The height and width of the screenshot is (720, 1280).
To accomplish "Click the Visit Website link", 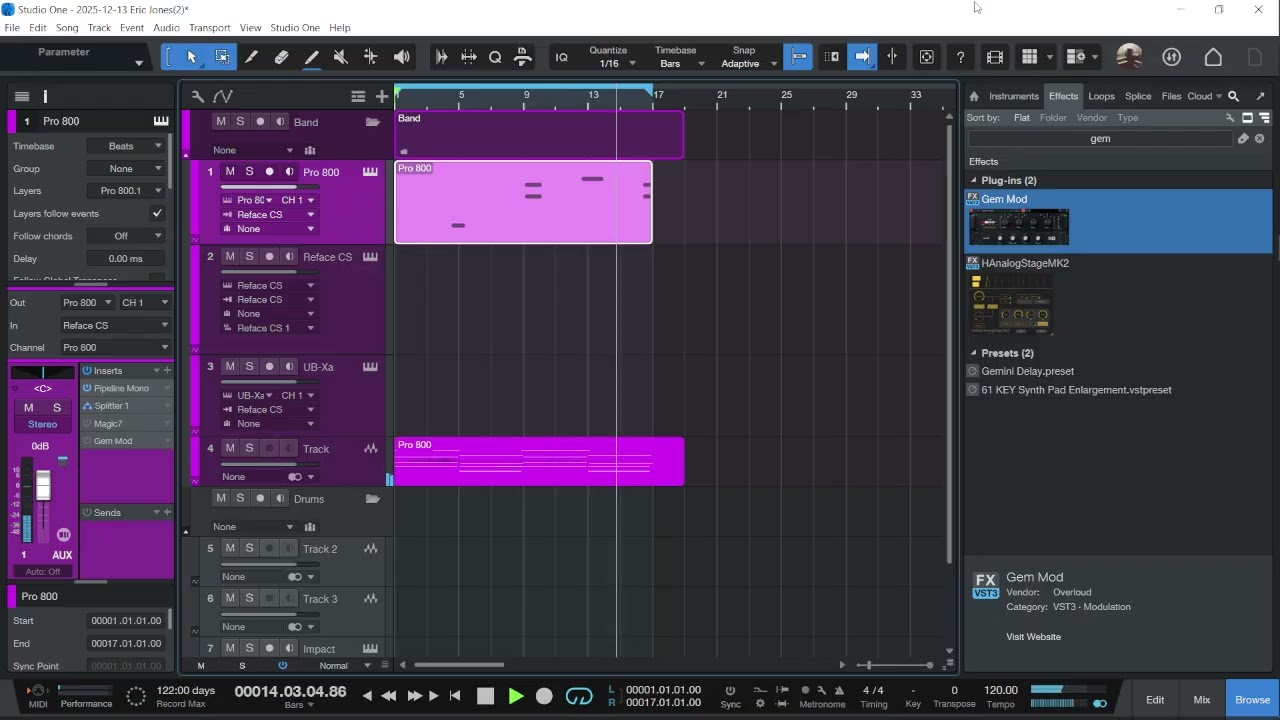I will pyautogui.click(x=1033, y=636).
